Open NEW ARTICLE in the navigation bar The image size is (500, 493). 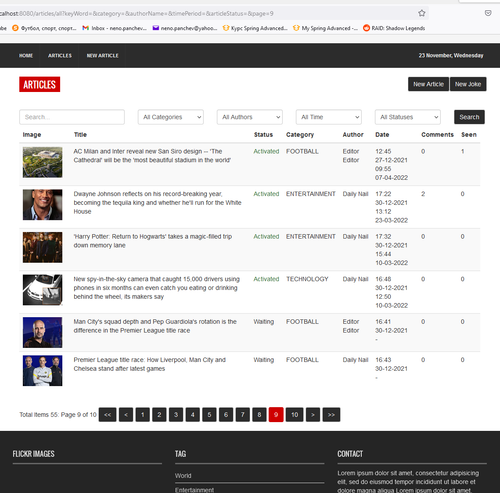click(x=103, y=56)
